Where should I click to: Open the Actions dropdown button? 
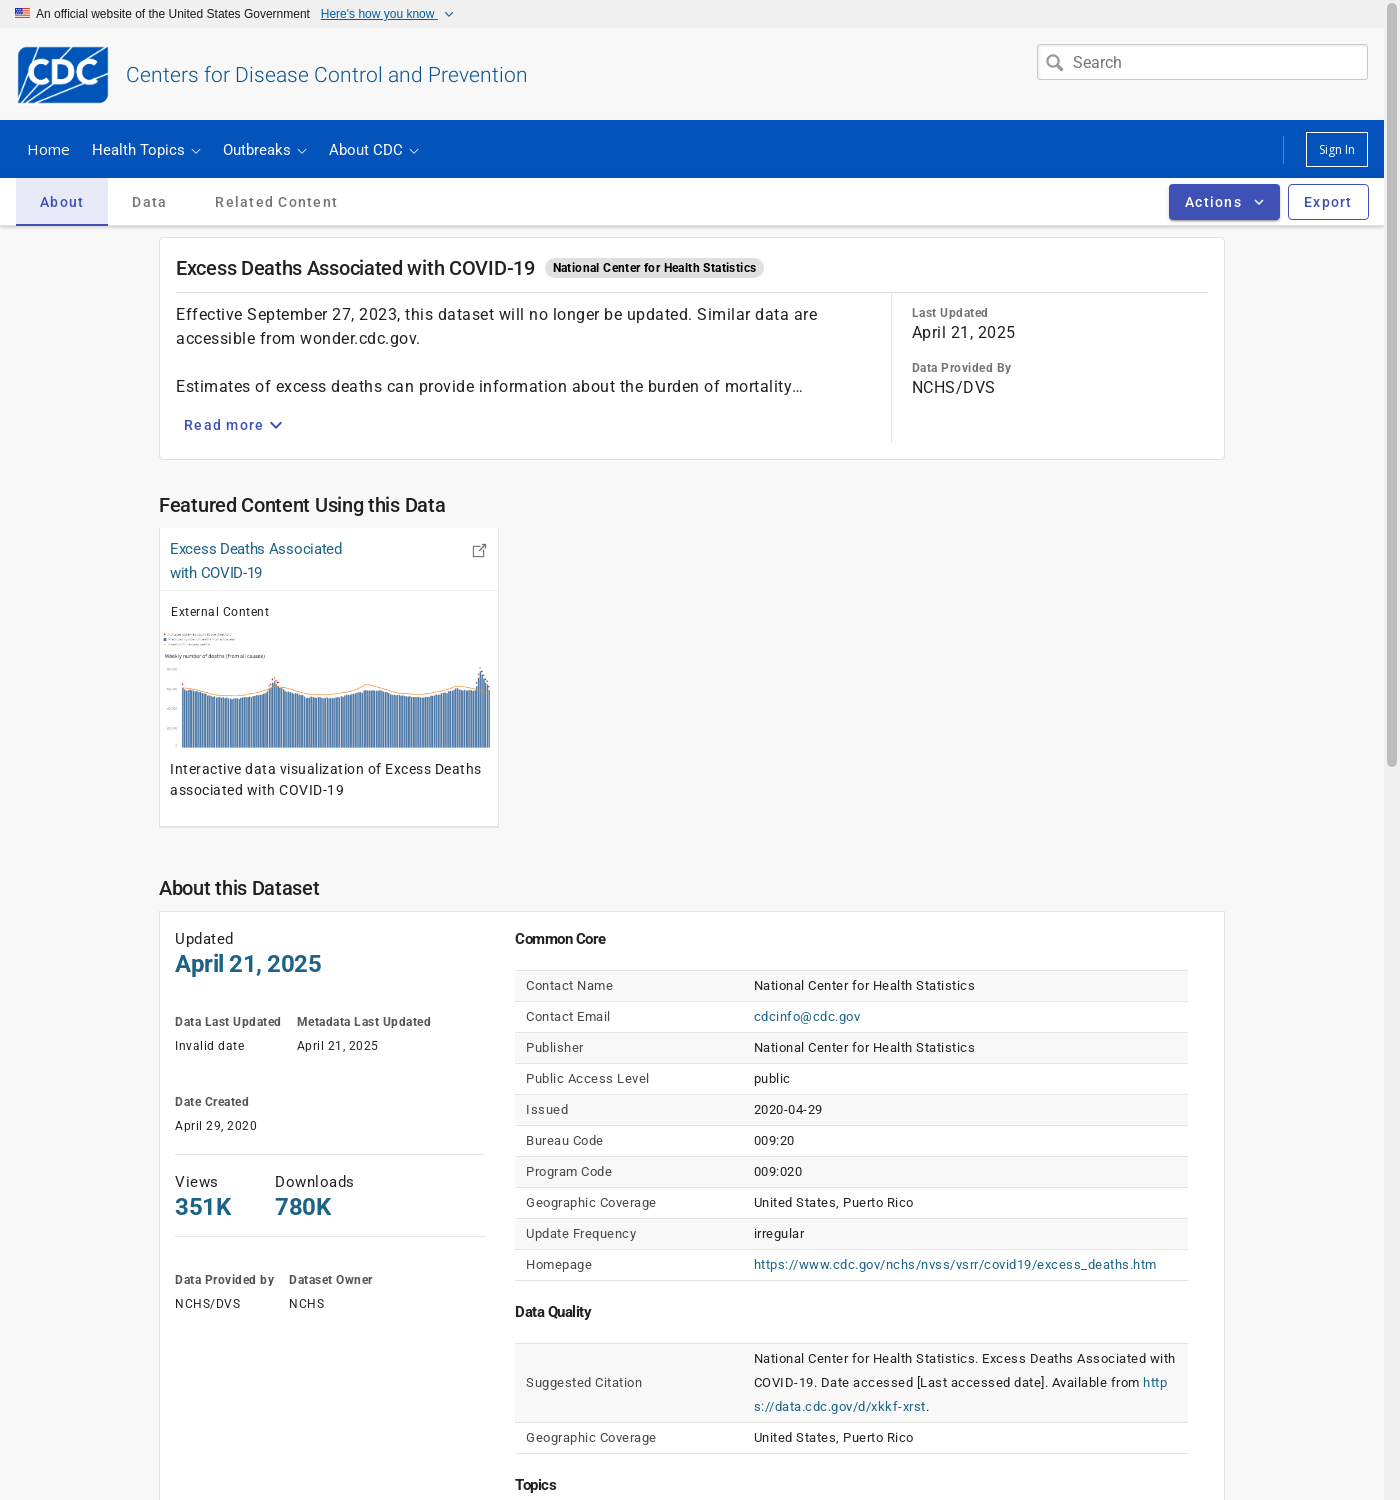pyautogui.click(x=1223, y=202)
